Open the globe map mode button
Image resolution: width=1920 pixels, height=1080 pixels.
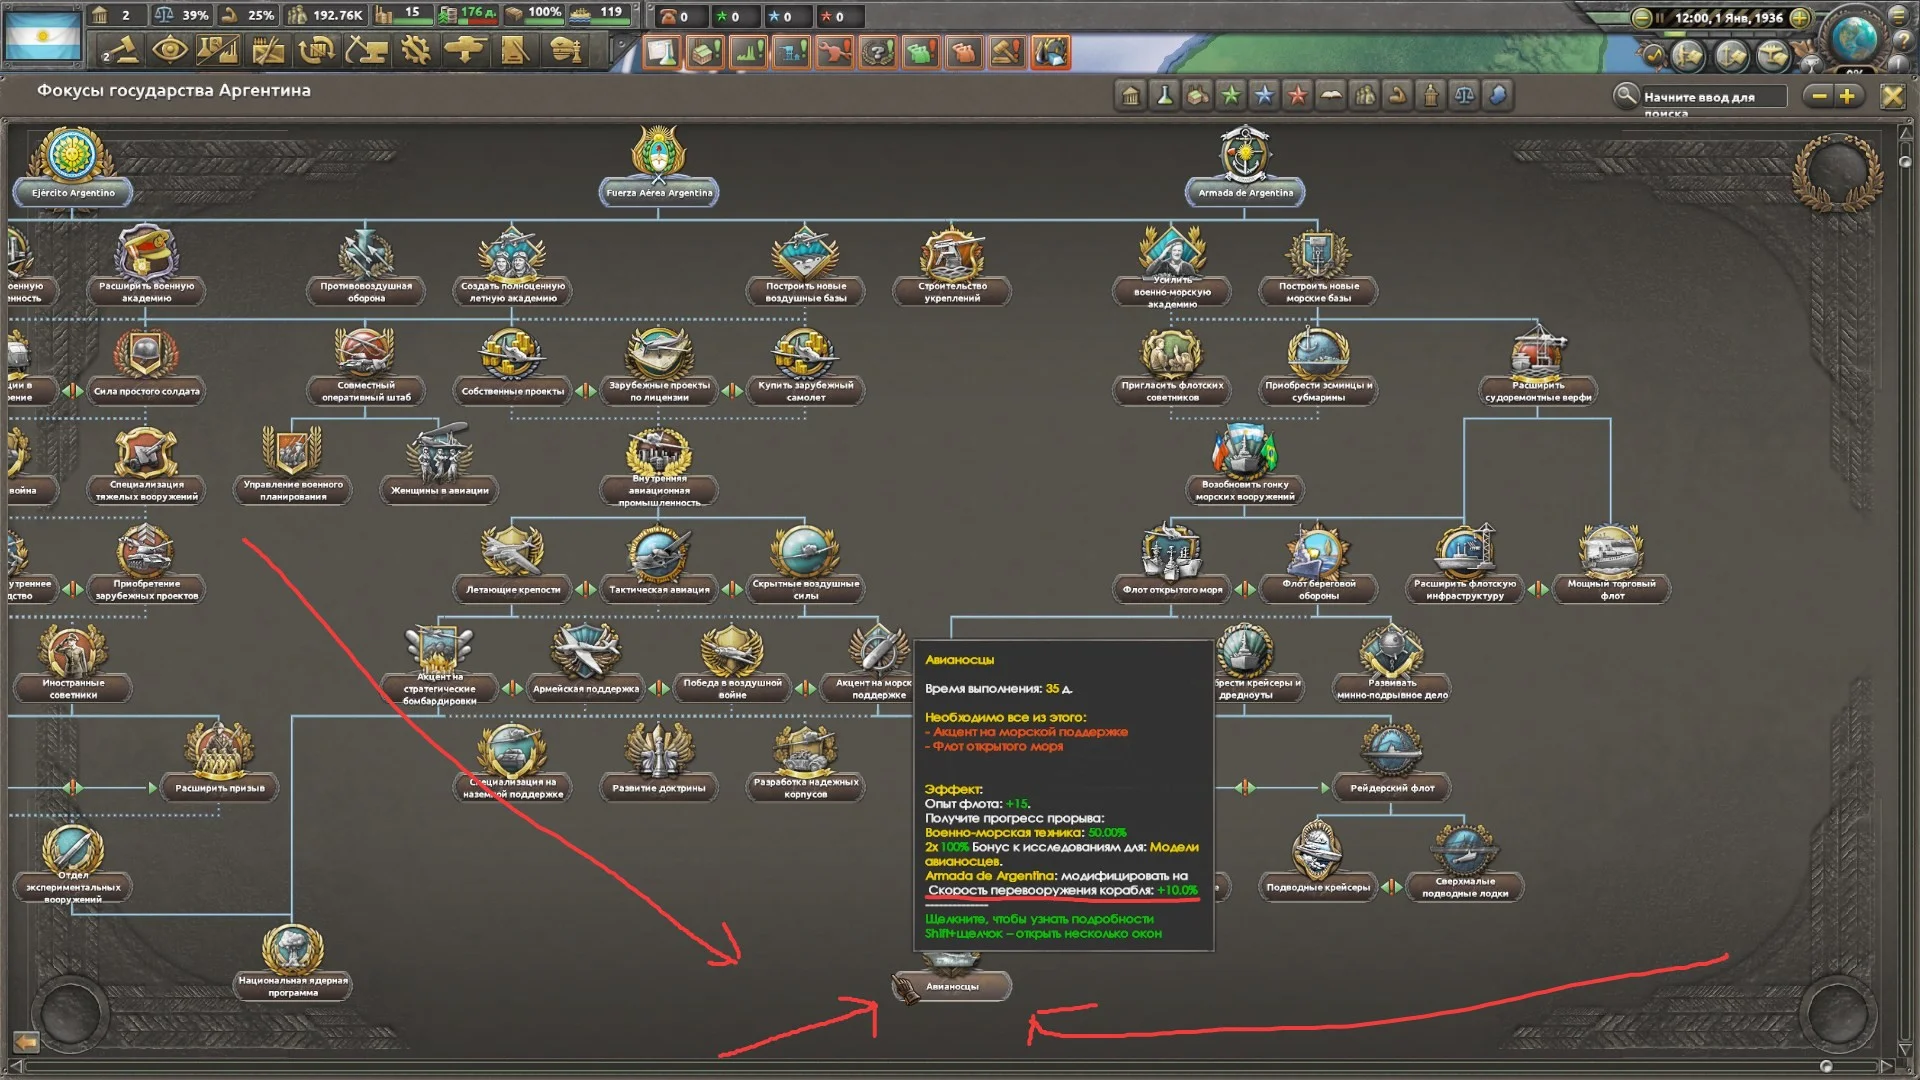(x=1853, y=38)
